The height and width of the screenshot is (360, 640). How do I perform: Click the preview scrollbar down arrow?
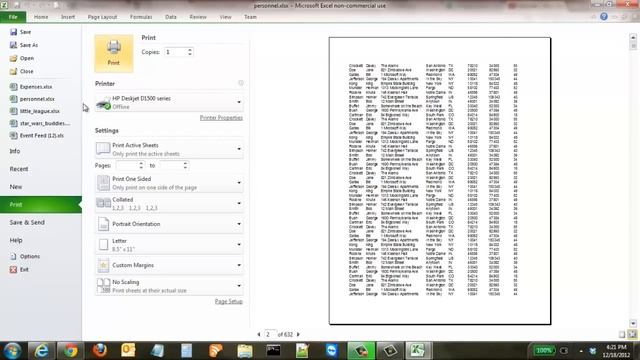coord(633,323)
